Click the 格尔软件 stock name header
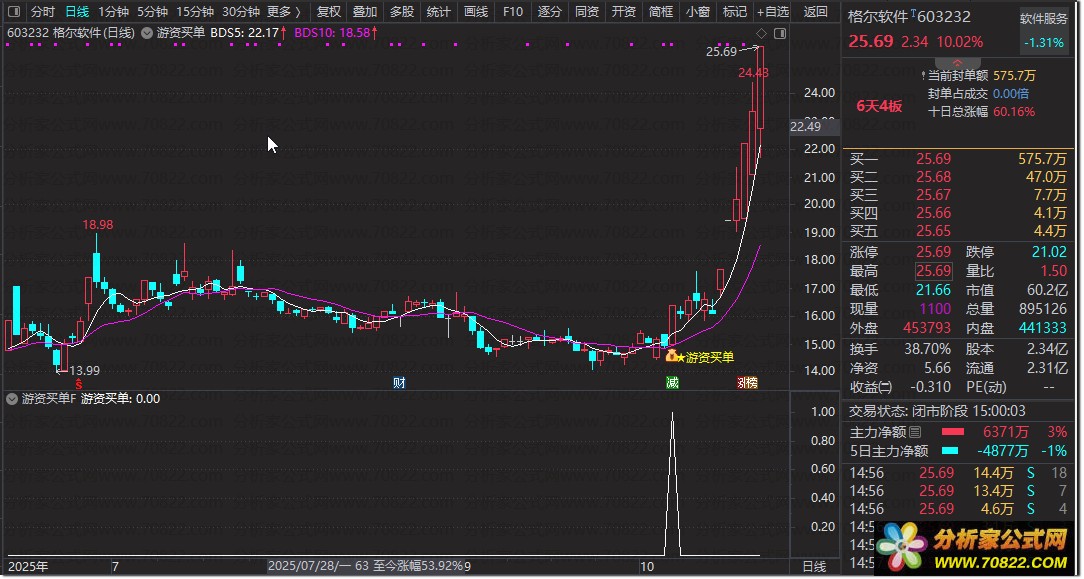The width and height of the screenshot is (1084, 579). (877, 17)
